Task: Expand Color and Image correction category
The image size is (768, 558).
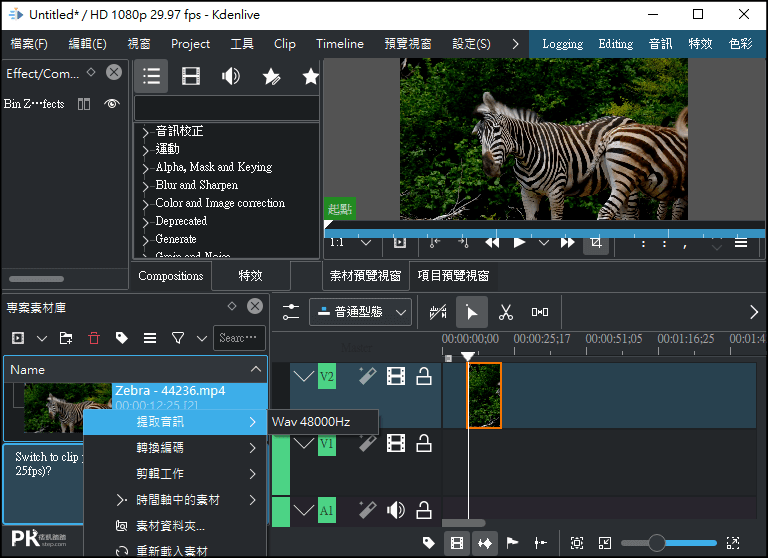Action: 145,204
